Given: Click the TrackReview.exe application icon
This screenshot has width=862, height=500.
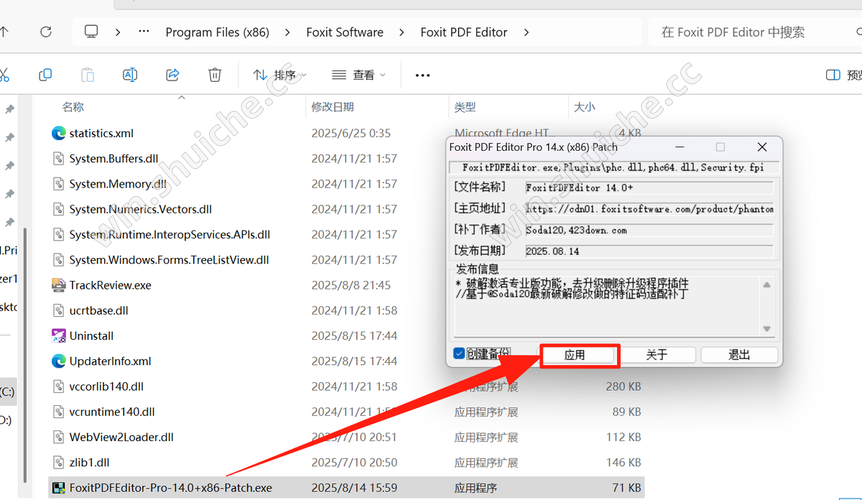Looking at the screenshot, I should [x=58, y=285].
